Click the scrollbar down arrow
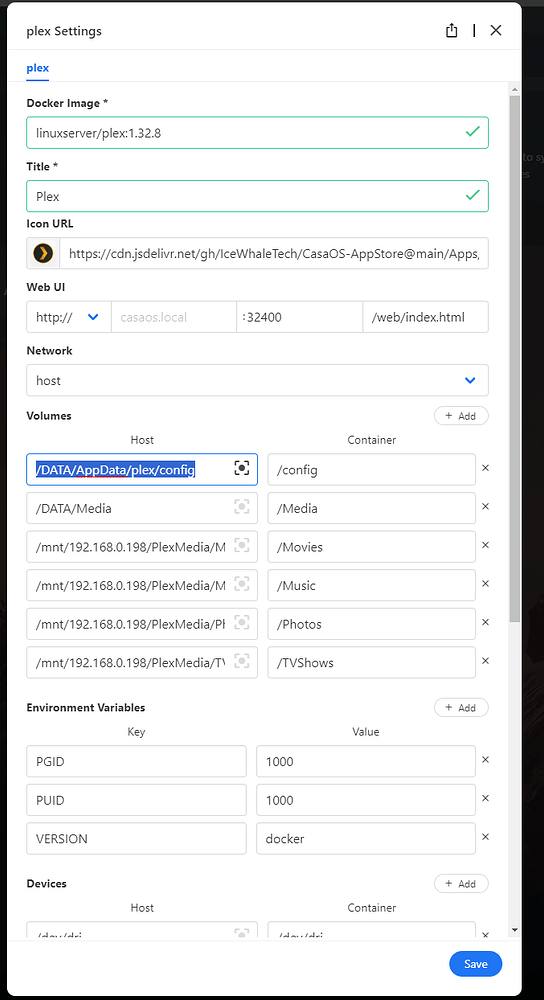This screenshot has width=544, height=1000. tap(515, 930)
